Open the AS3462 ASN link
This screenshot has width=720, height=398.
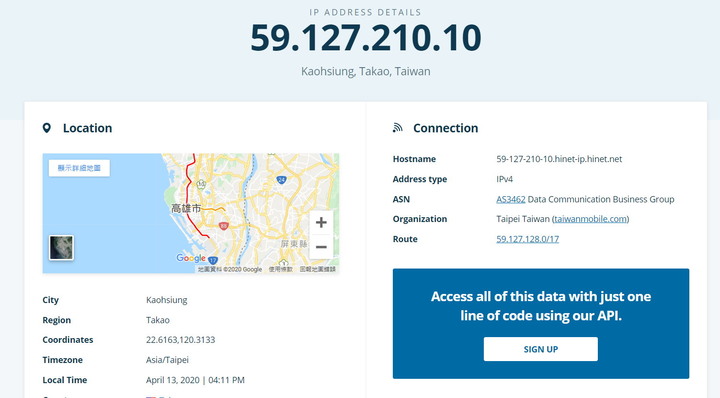511,199
